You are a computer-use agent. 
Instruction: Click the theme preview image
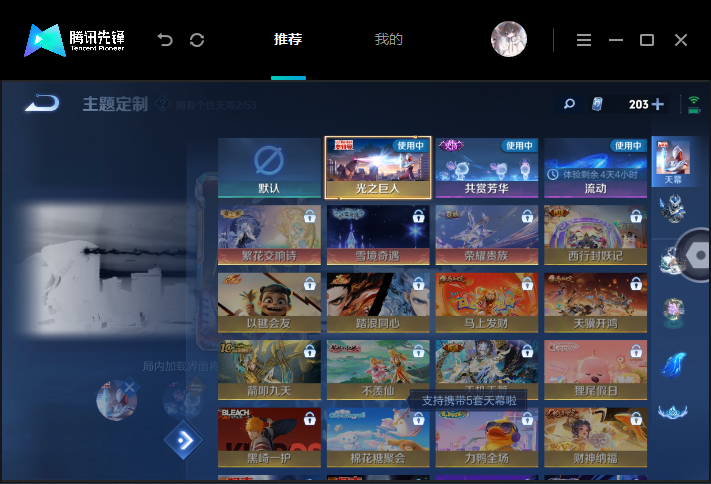[109, 268]
